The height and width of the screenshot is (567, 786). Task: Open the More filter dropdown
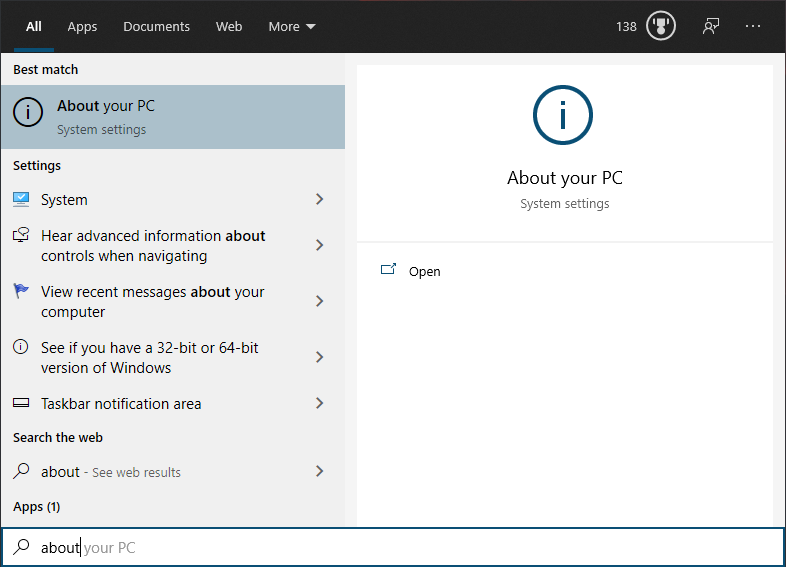click(x=291, y=27)
